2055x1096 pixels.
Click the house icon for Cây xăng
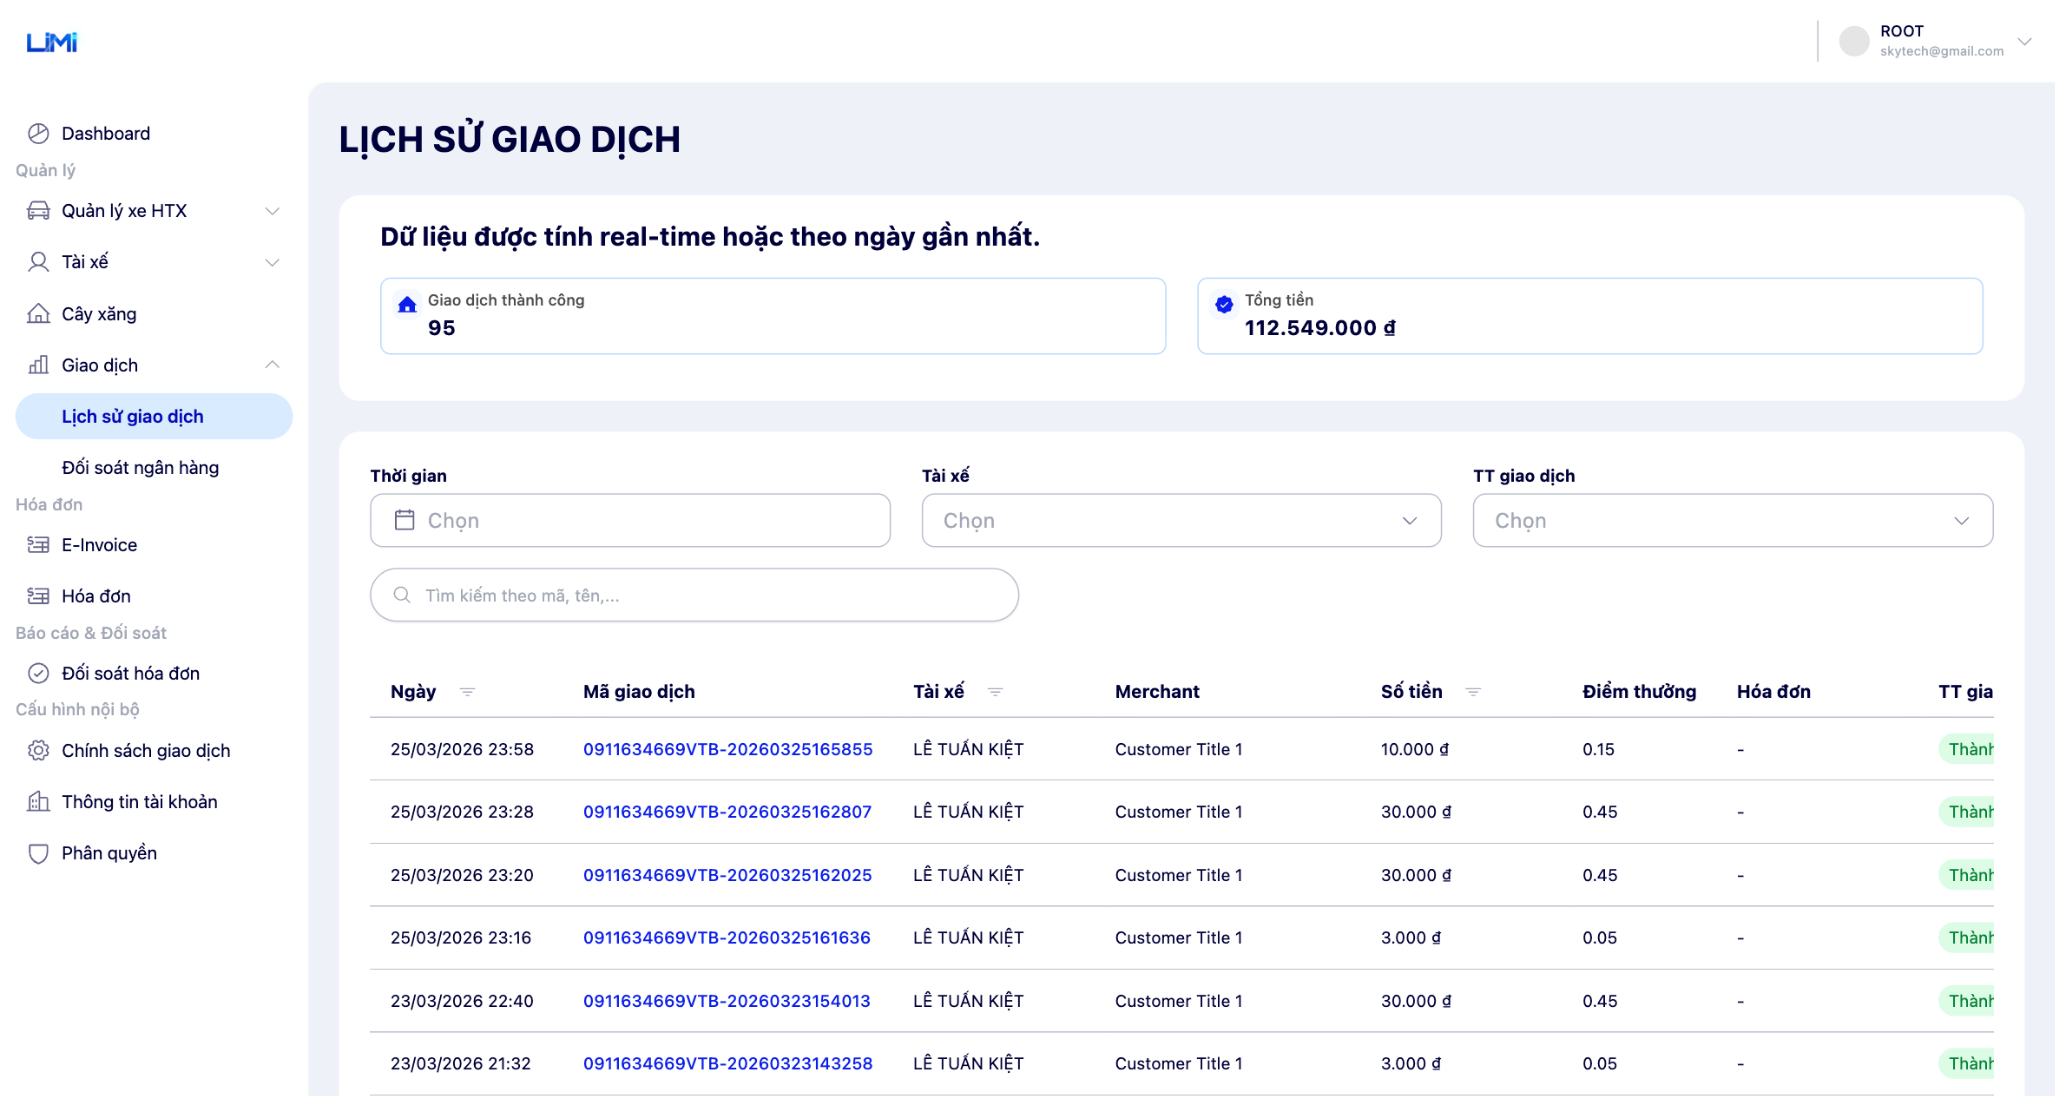click(x=38, y=313)
